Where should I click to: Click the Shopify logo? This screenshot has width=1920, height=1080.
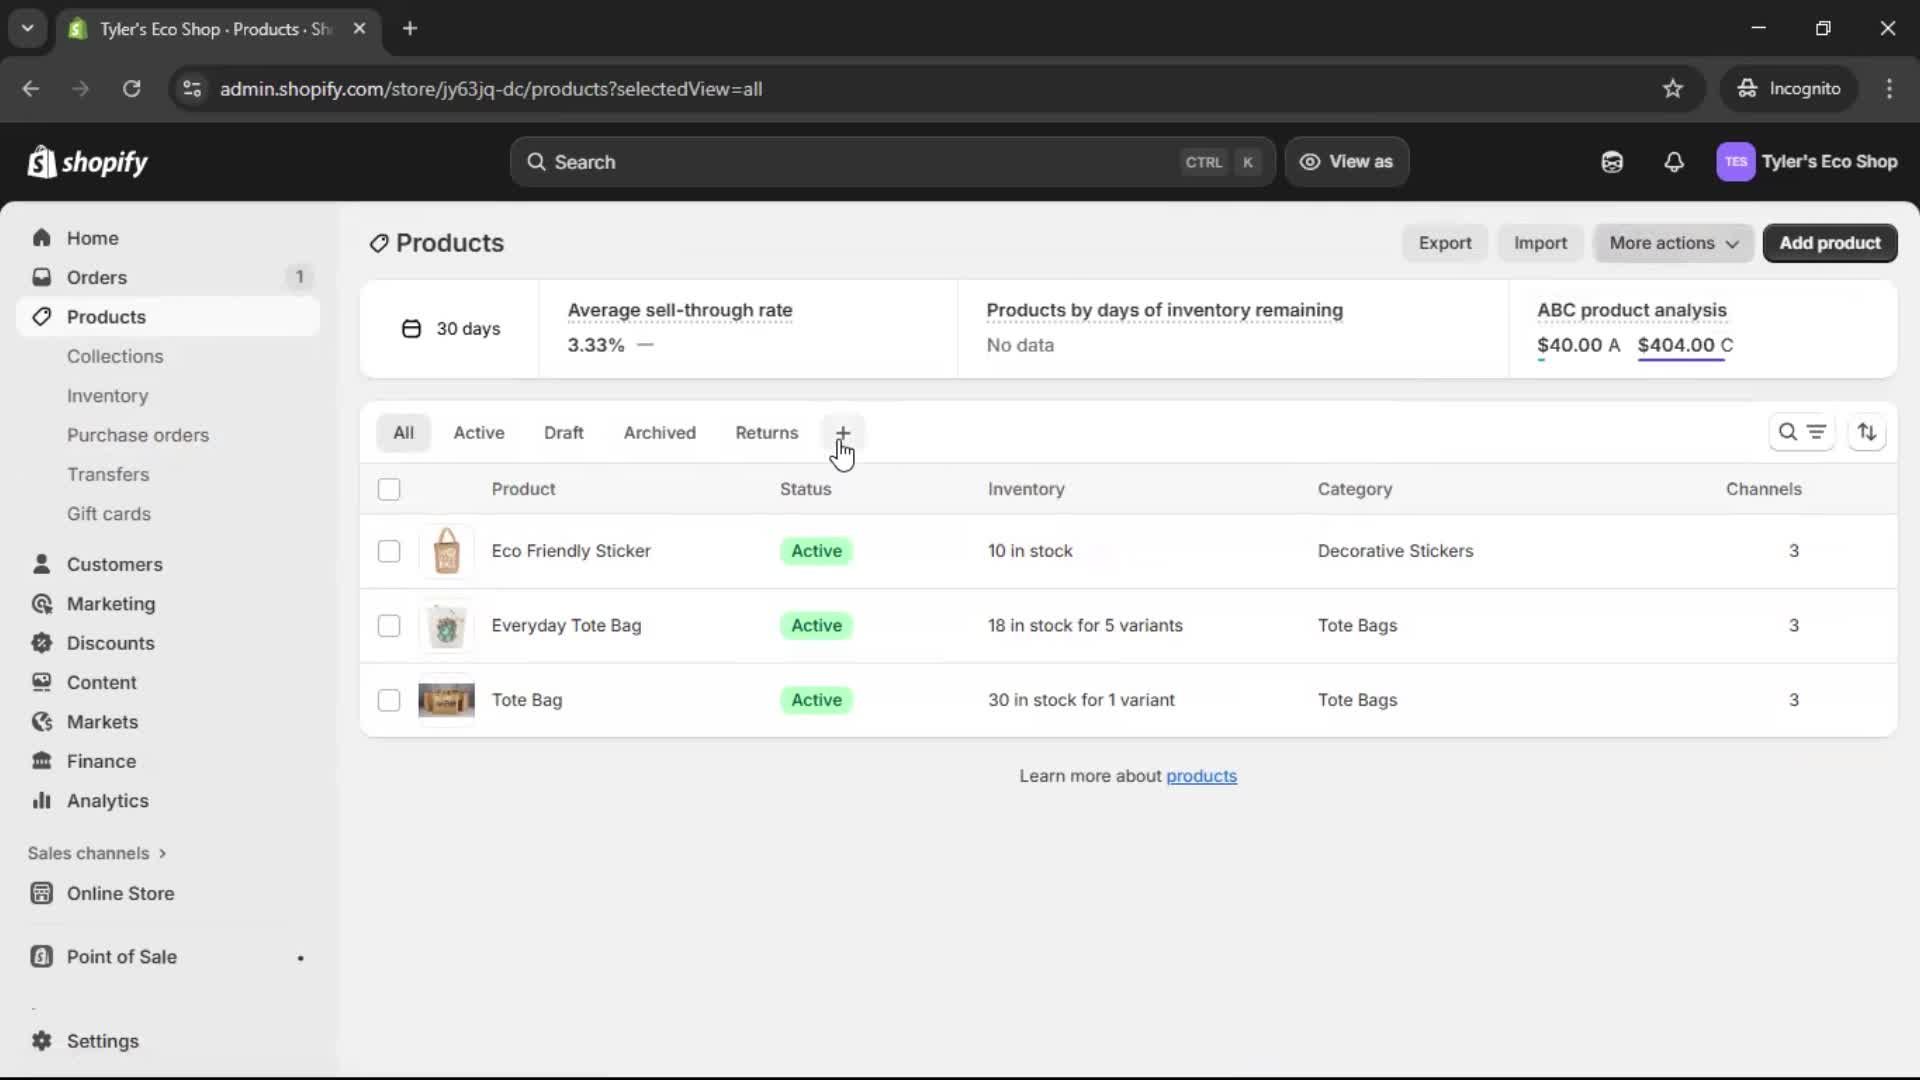88,162
